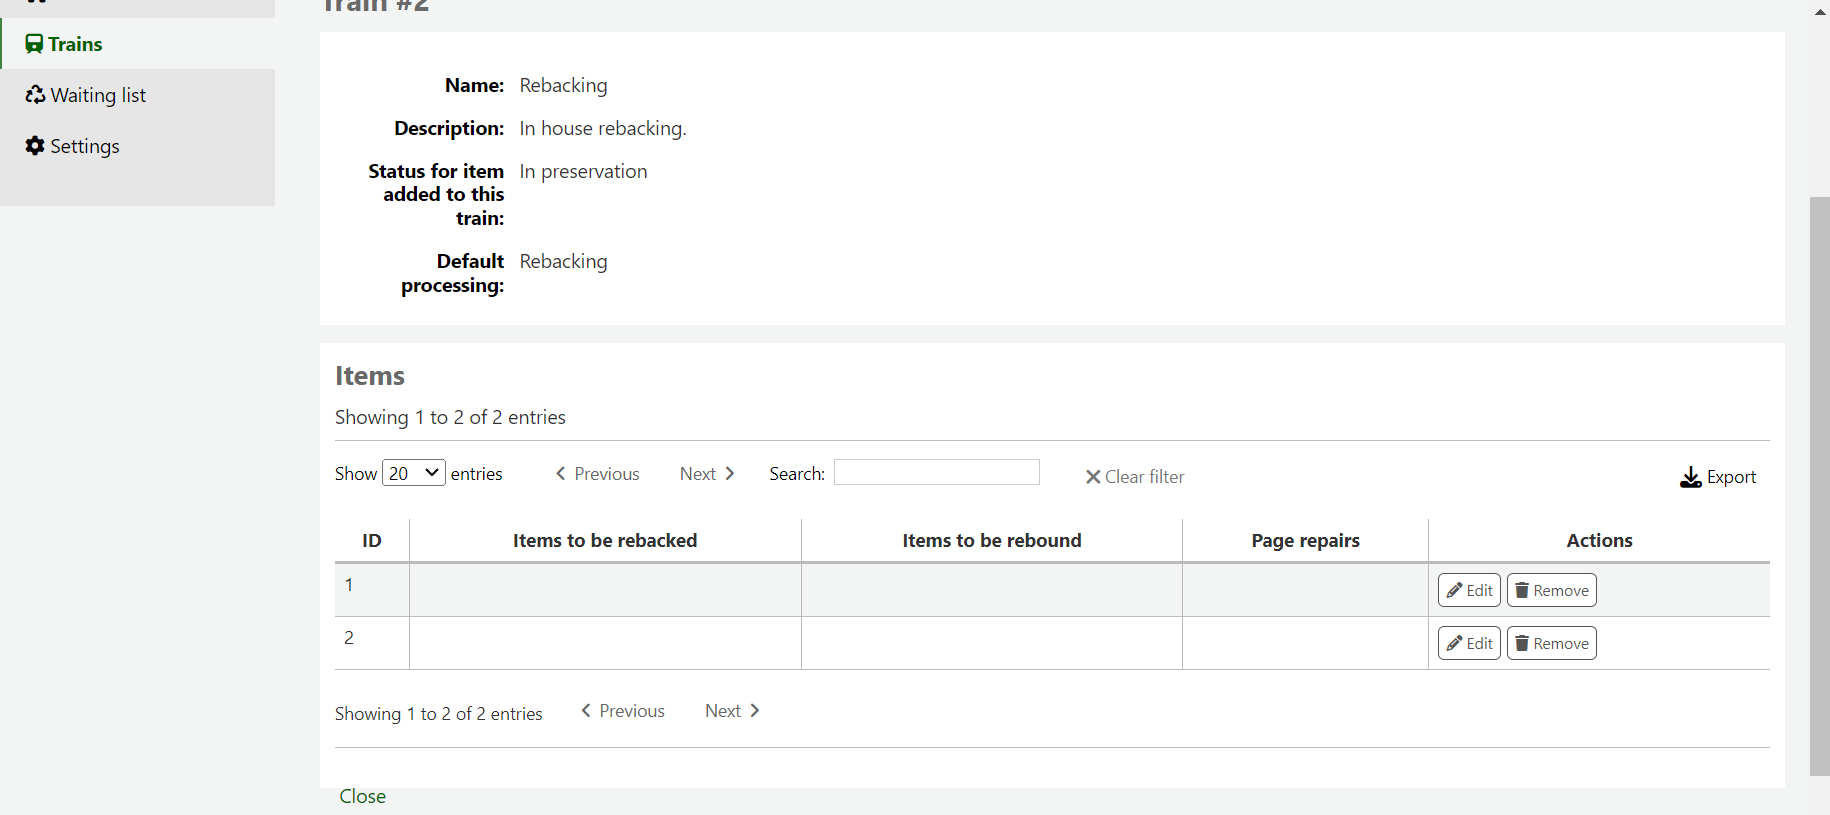Click the Close link

click(362, 796)
